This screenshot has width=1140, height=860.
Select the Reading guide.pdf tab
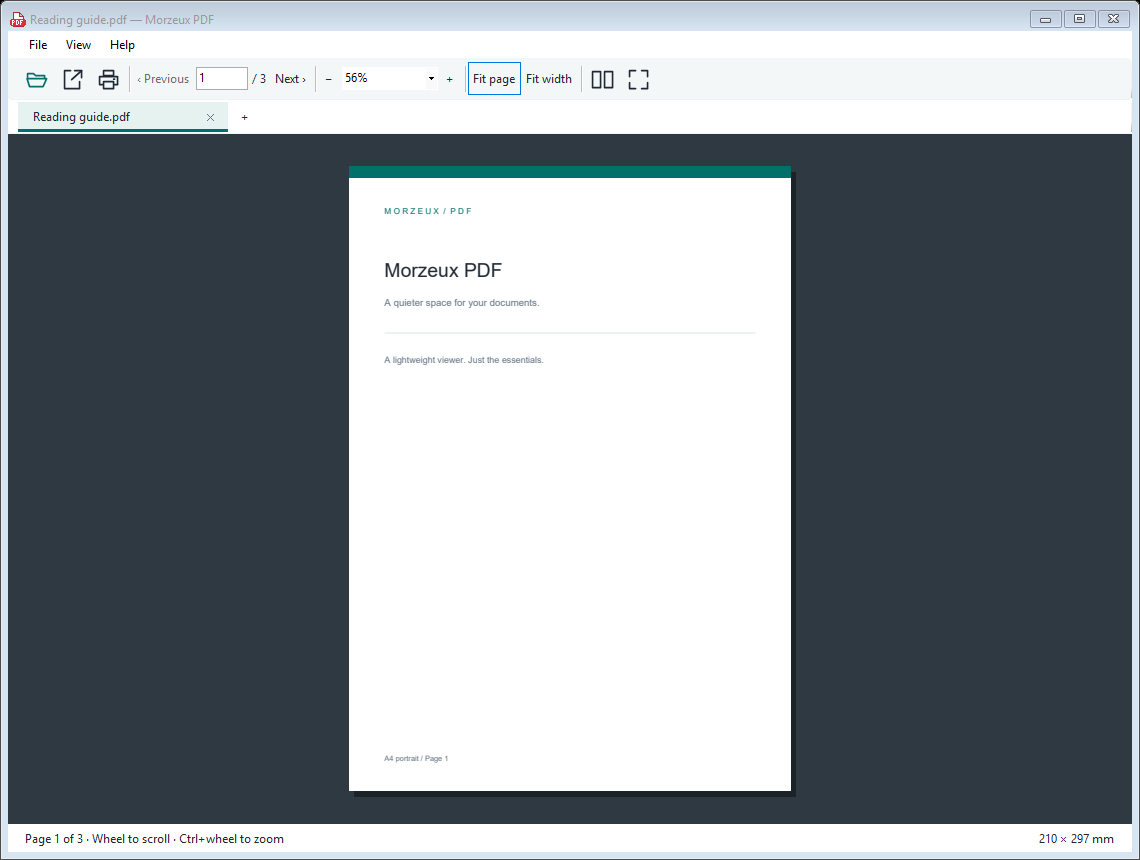[123, 117]
